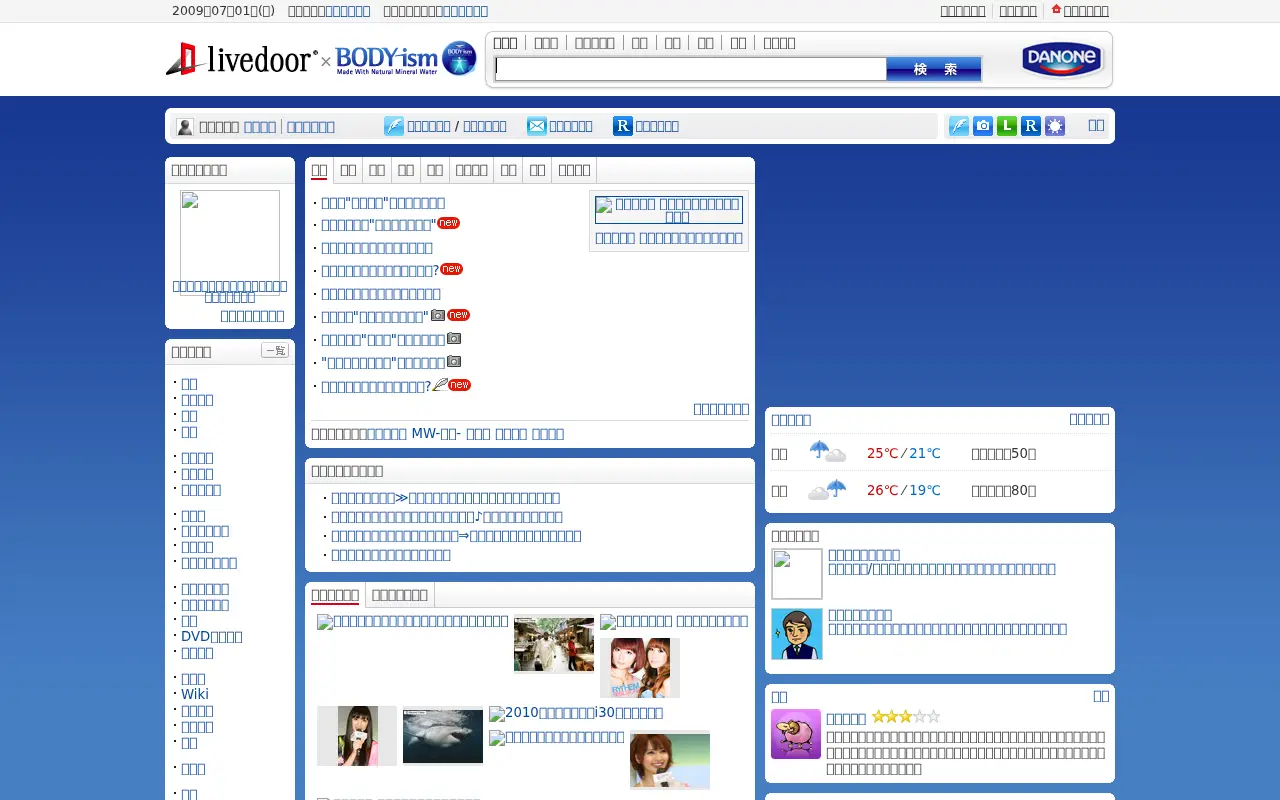Open the purple sun shortcut icon
This screenshot has height=800, width=1280.
(x=1055, y=126)
